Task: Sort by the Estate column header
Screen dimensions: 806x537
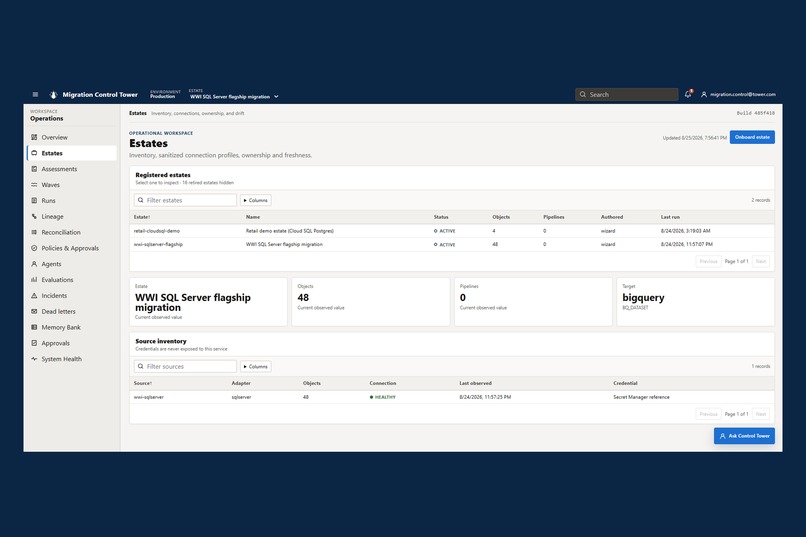Action: click(142, 217)
